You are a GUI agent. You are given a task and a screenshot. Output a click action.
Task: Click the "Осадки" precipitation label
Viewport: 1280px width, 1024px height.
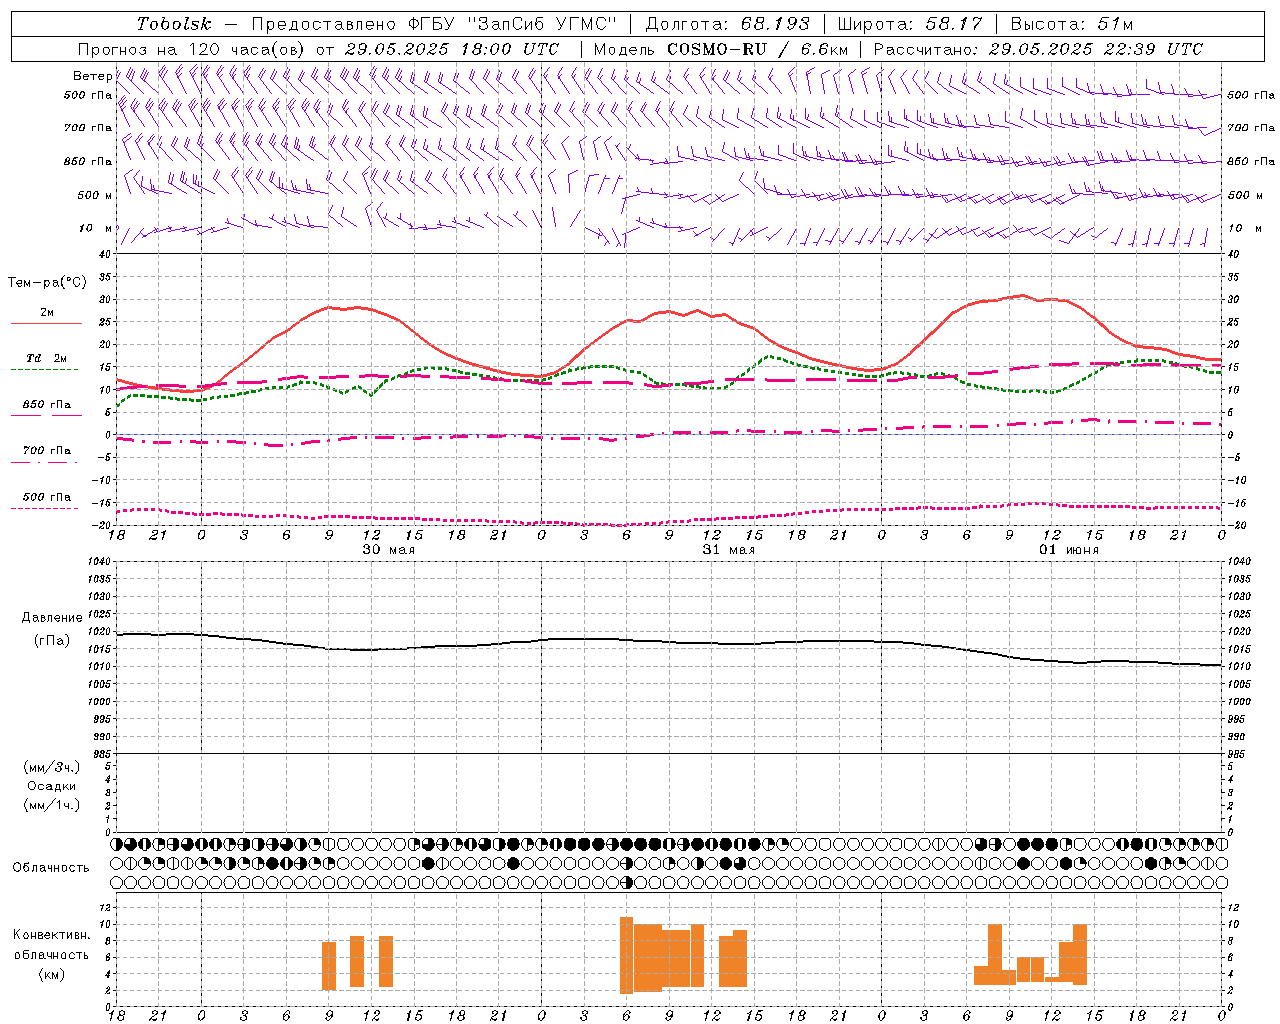point(52,786)
